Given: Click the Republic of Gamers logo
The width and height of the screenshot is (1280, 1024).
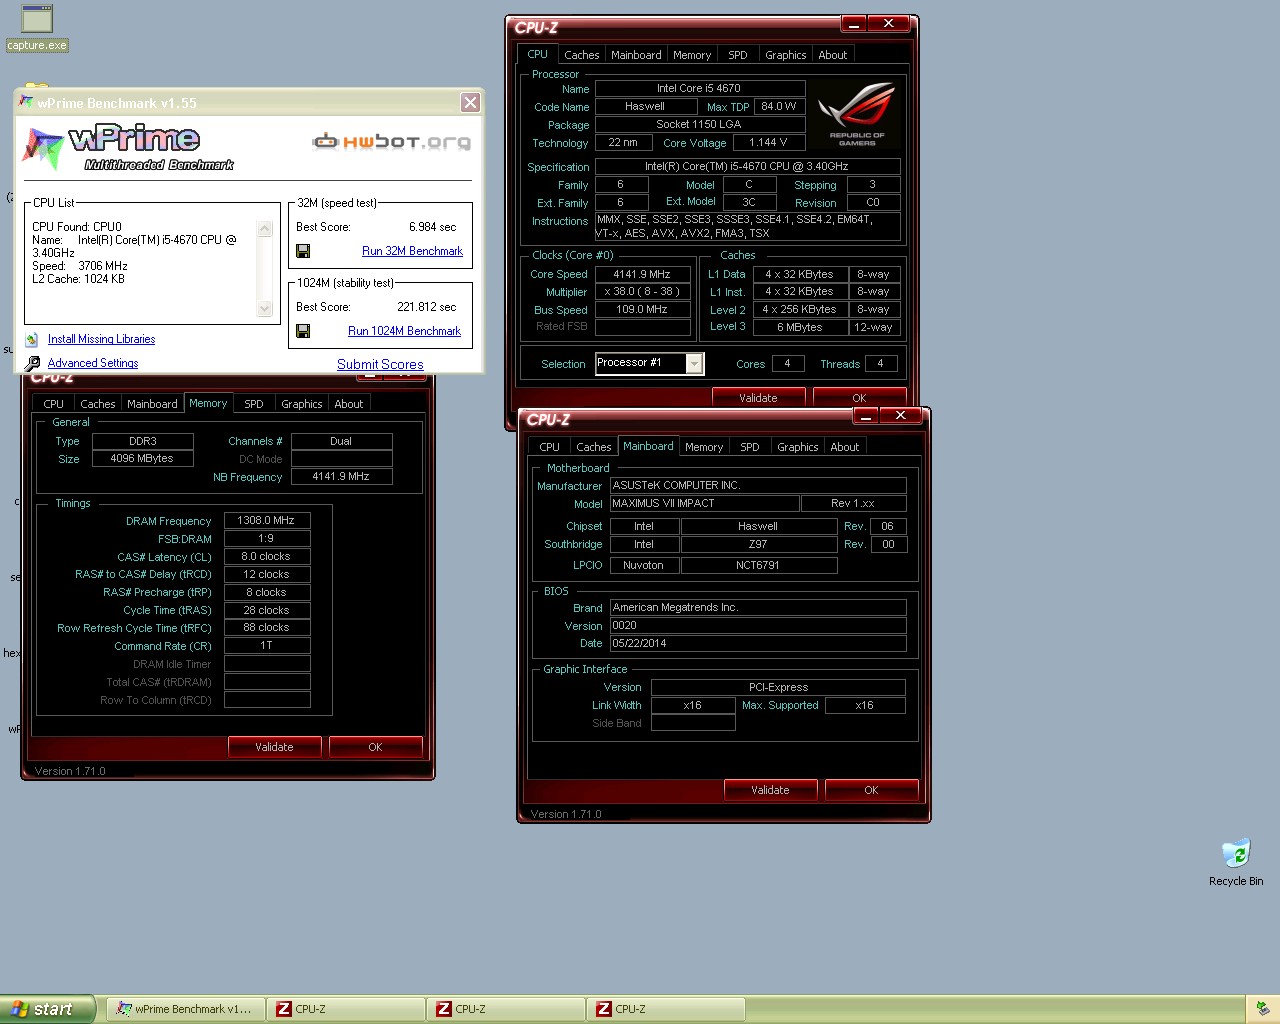Looking at the screenshot, I should pyautogui.click(x=857, y=115).
